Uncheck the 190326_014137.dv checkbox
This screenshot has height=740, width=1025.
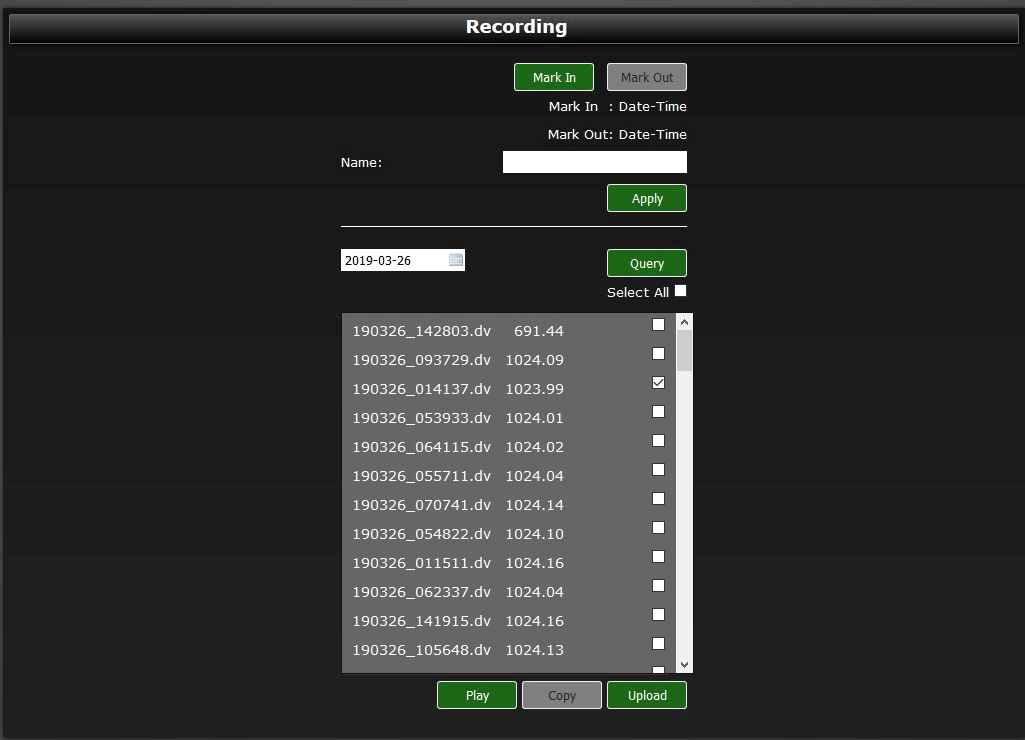point(658,382)
